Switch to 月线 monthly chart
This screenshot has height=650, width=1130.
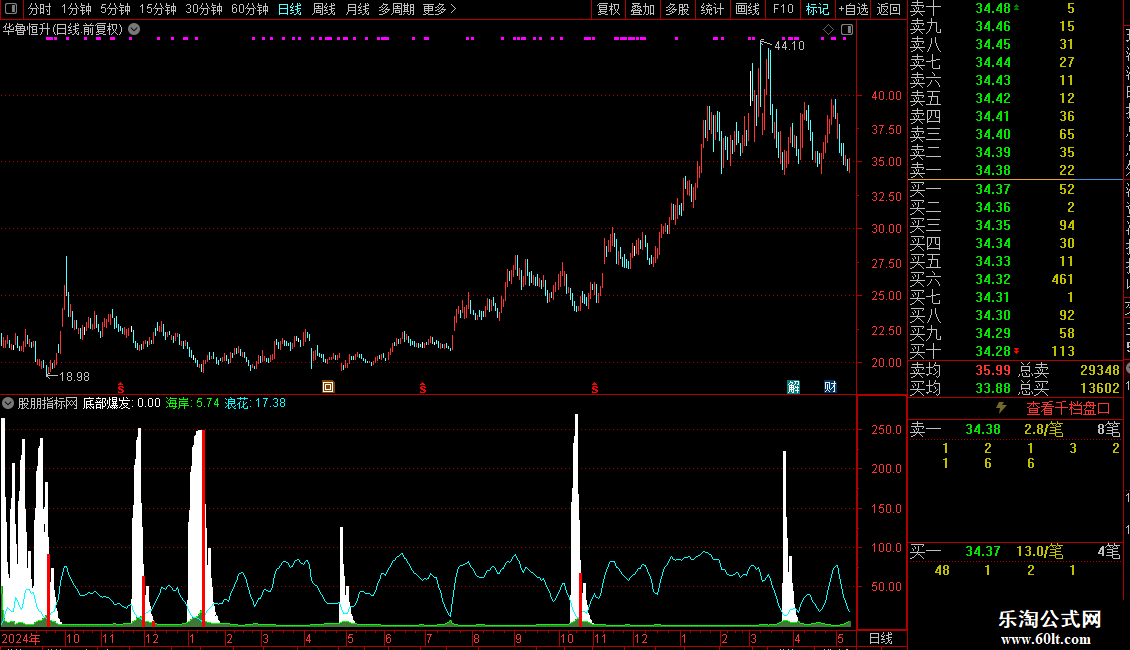[357, 9]
